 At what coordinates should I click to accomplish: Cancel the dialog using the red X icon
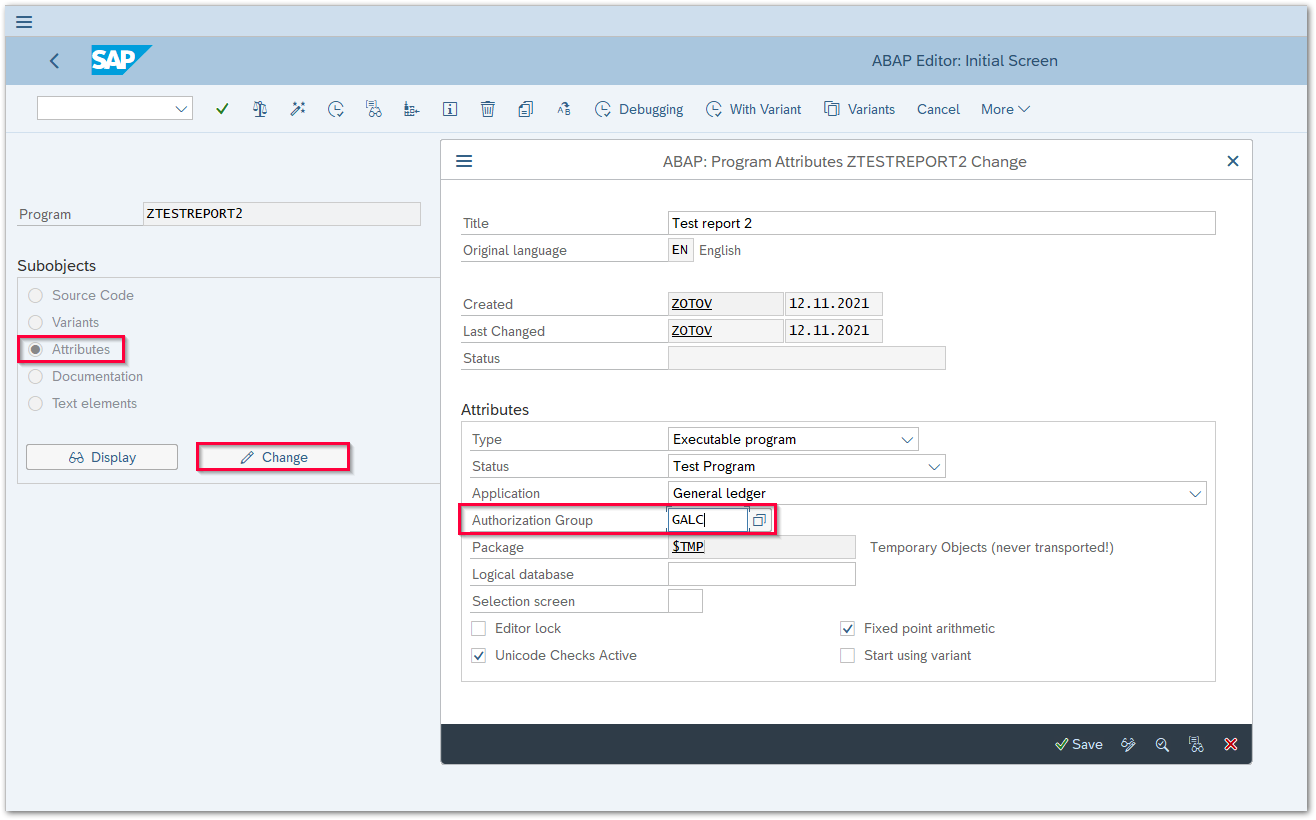[x=1231, y=744]
